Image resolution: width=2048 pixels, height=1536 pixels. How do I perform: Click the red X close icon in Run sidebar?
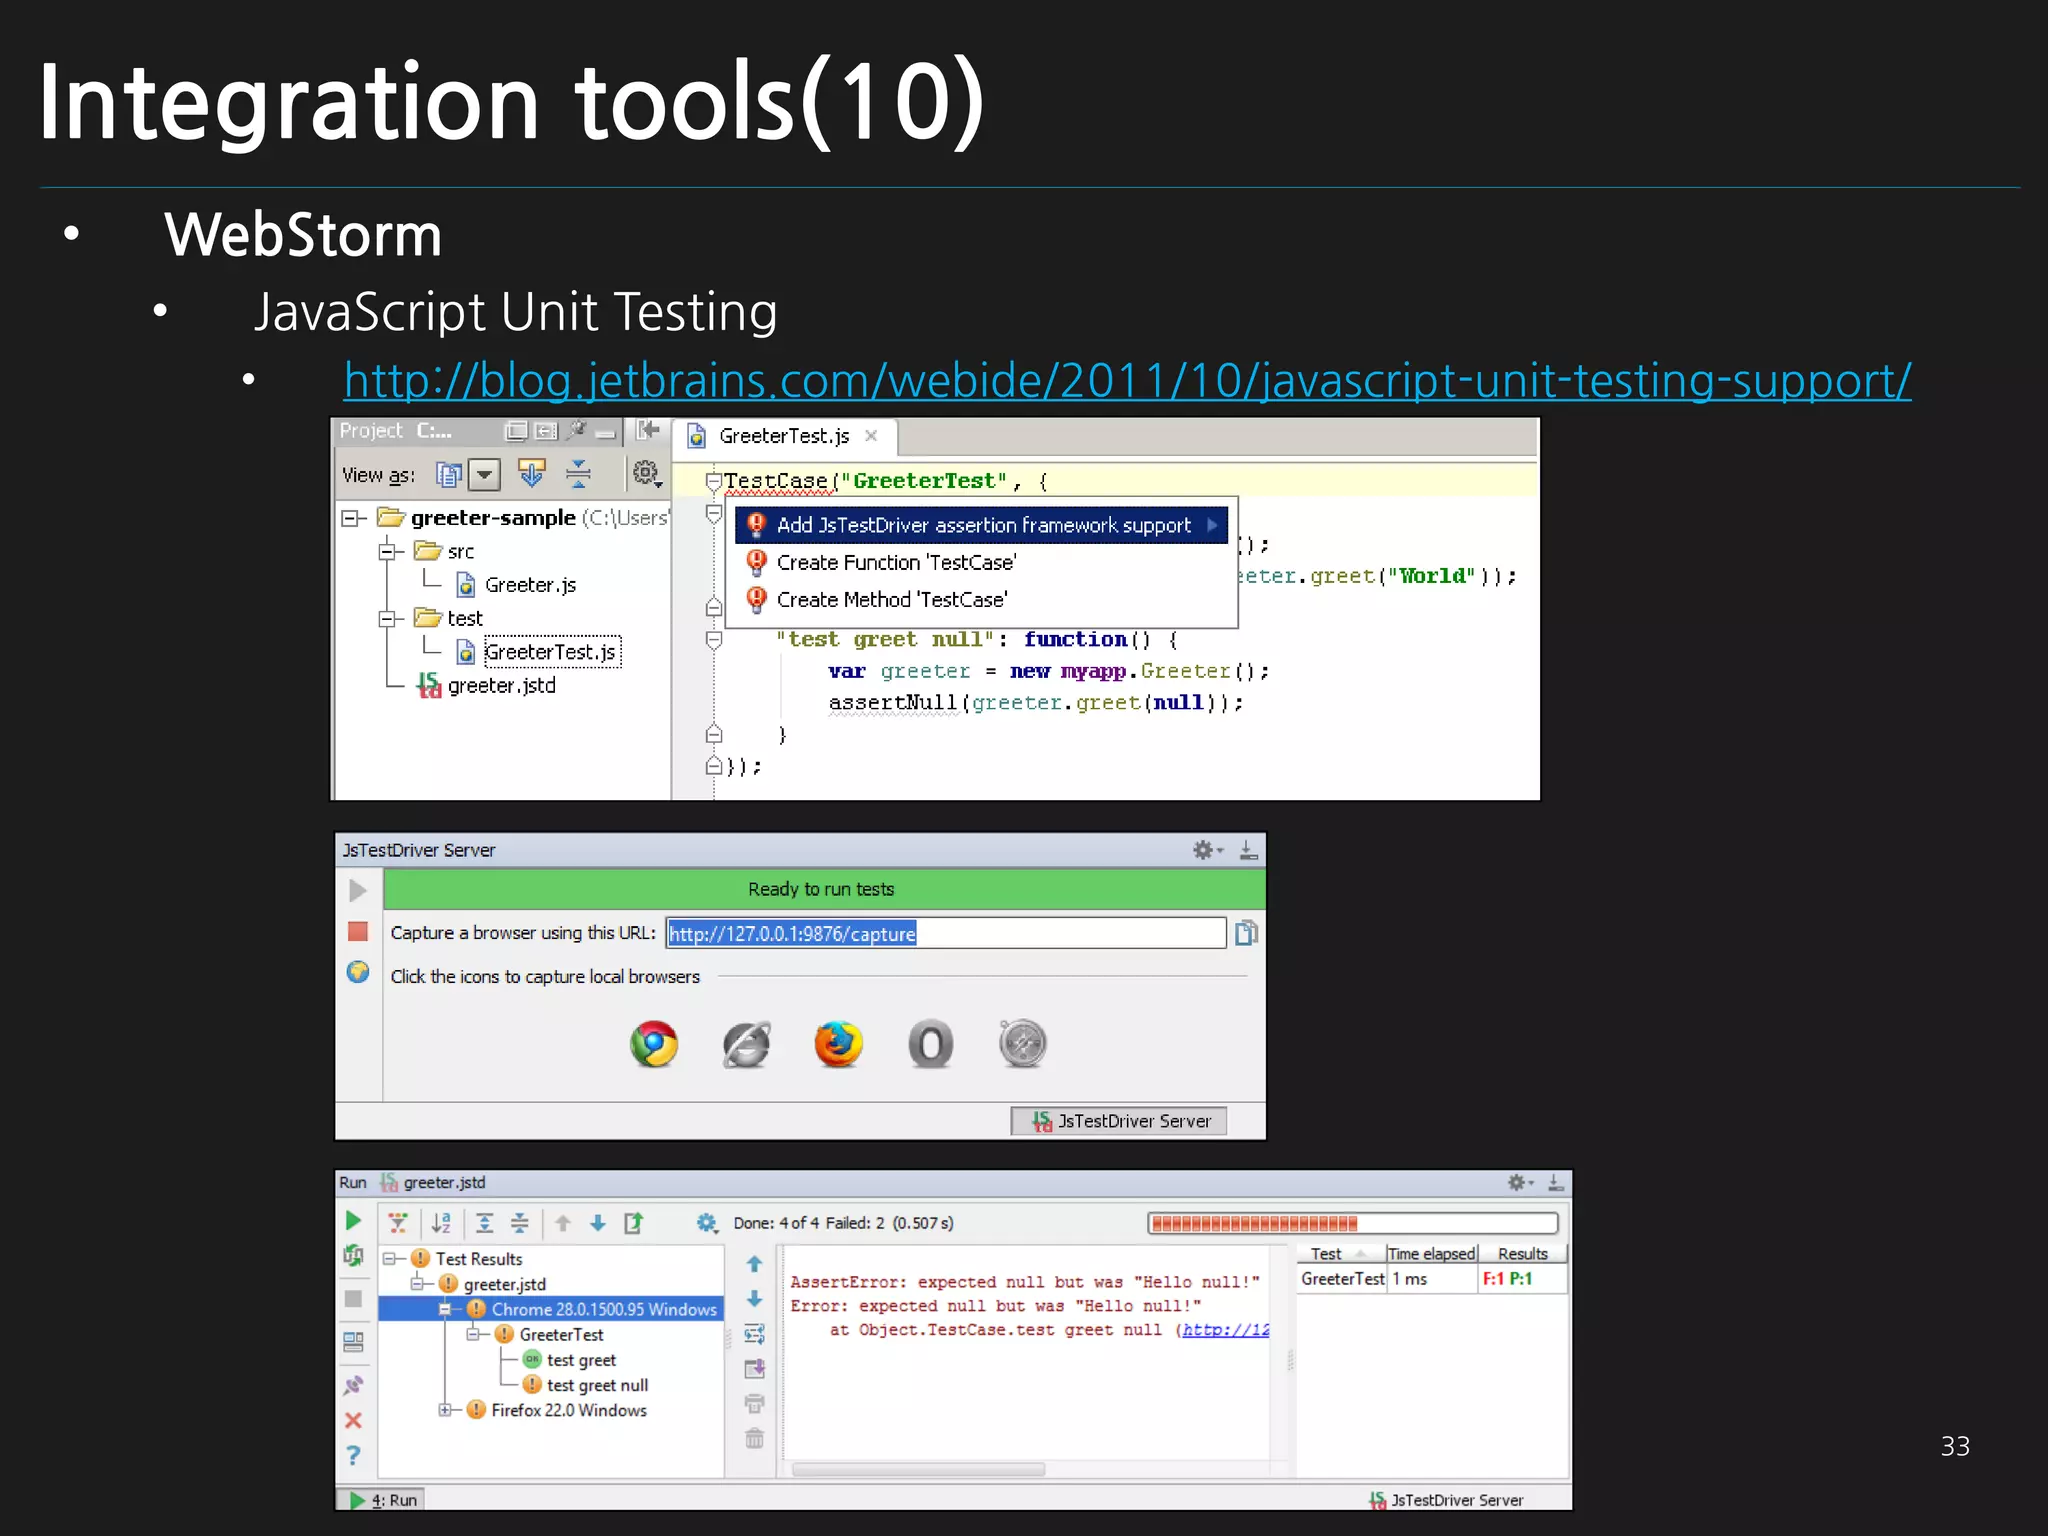(x=353, y=1420)
